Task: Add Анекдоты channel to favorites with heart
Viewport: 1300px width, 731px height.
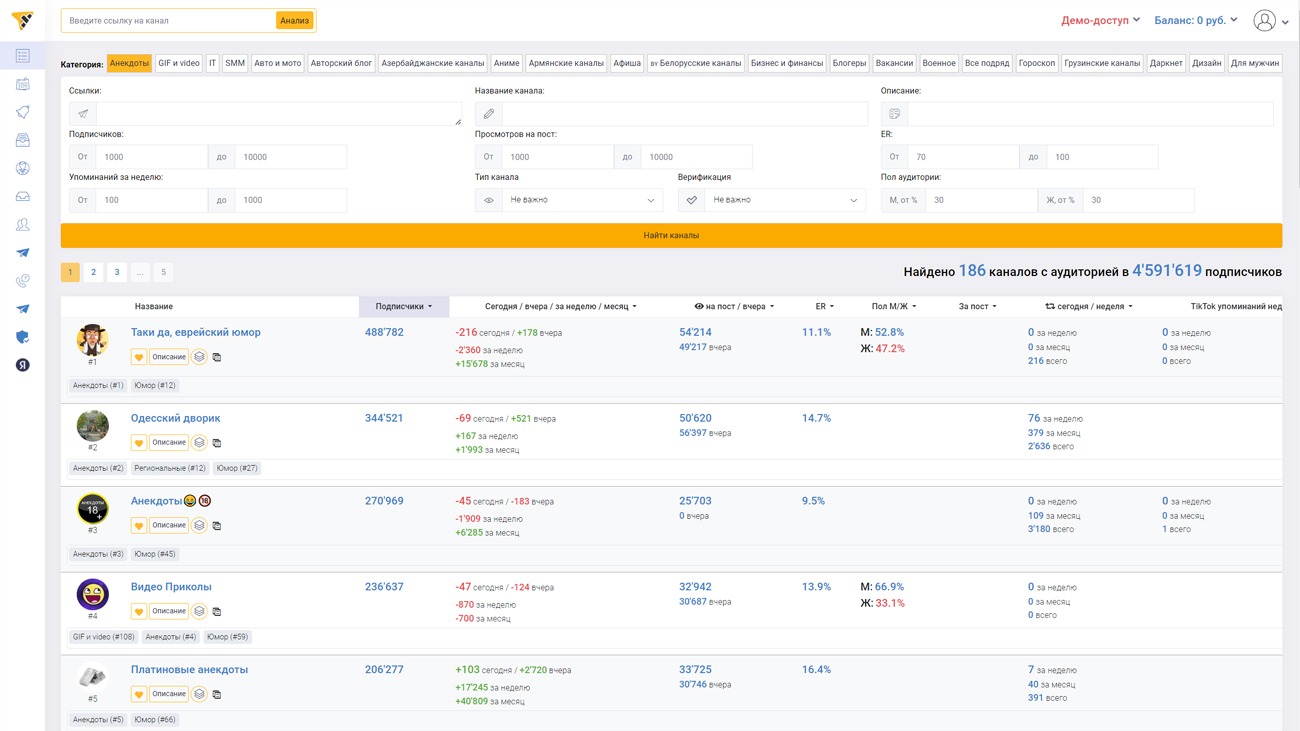Action: [x=139, y=526]
